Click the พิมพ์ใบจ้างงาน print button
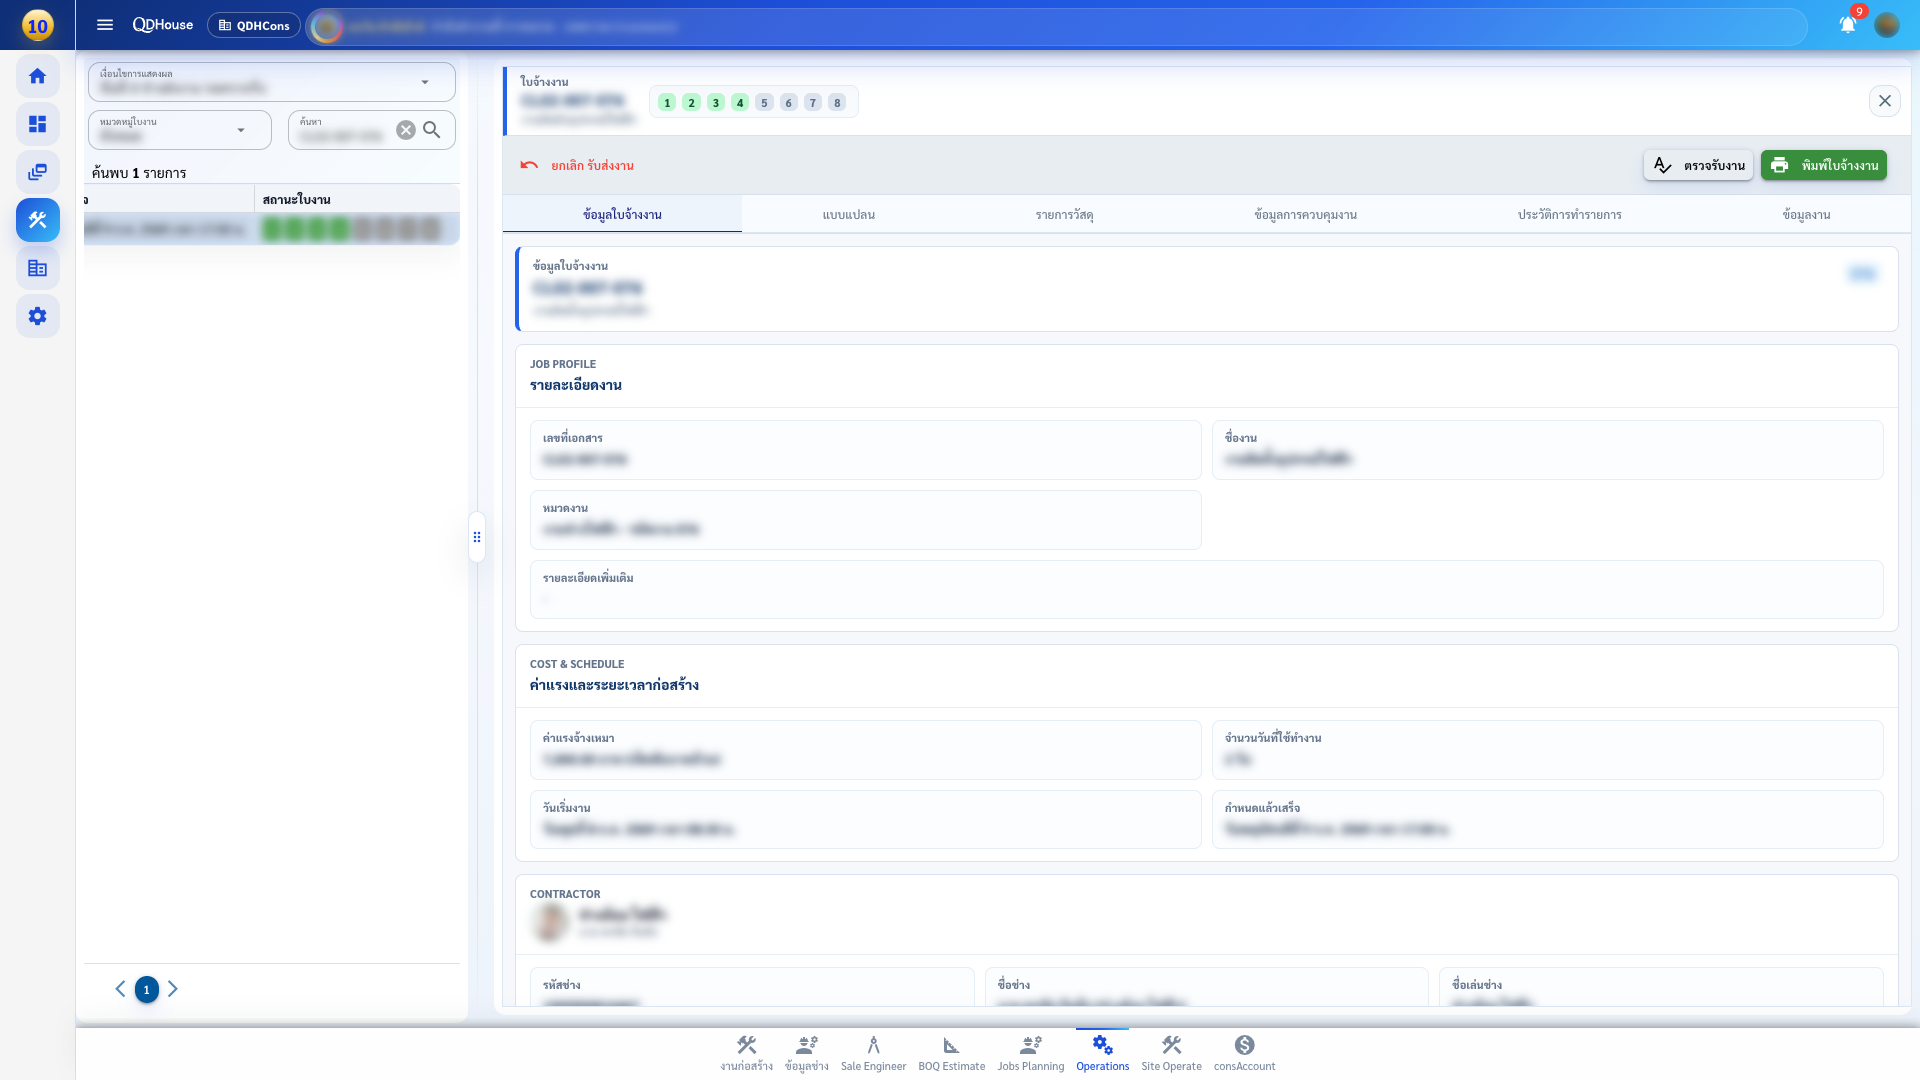 tap(1824, 165)
